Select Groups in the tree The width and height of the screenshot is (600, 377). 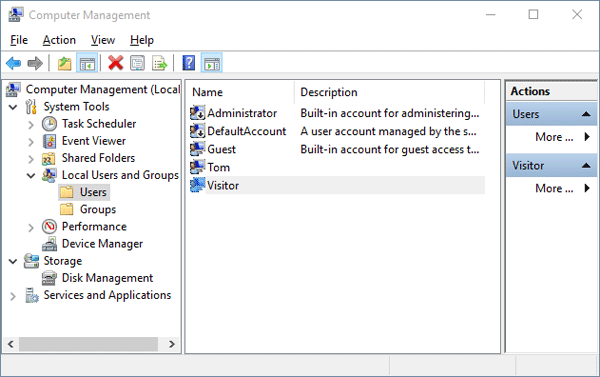98,209
